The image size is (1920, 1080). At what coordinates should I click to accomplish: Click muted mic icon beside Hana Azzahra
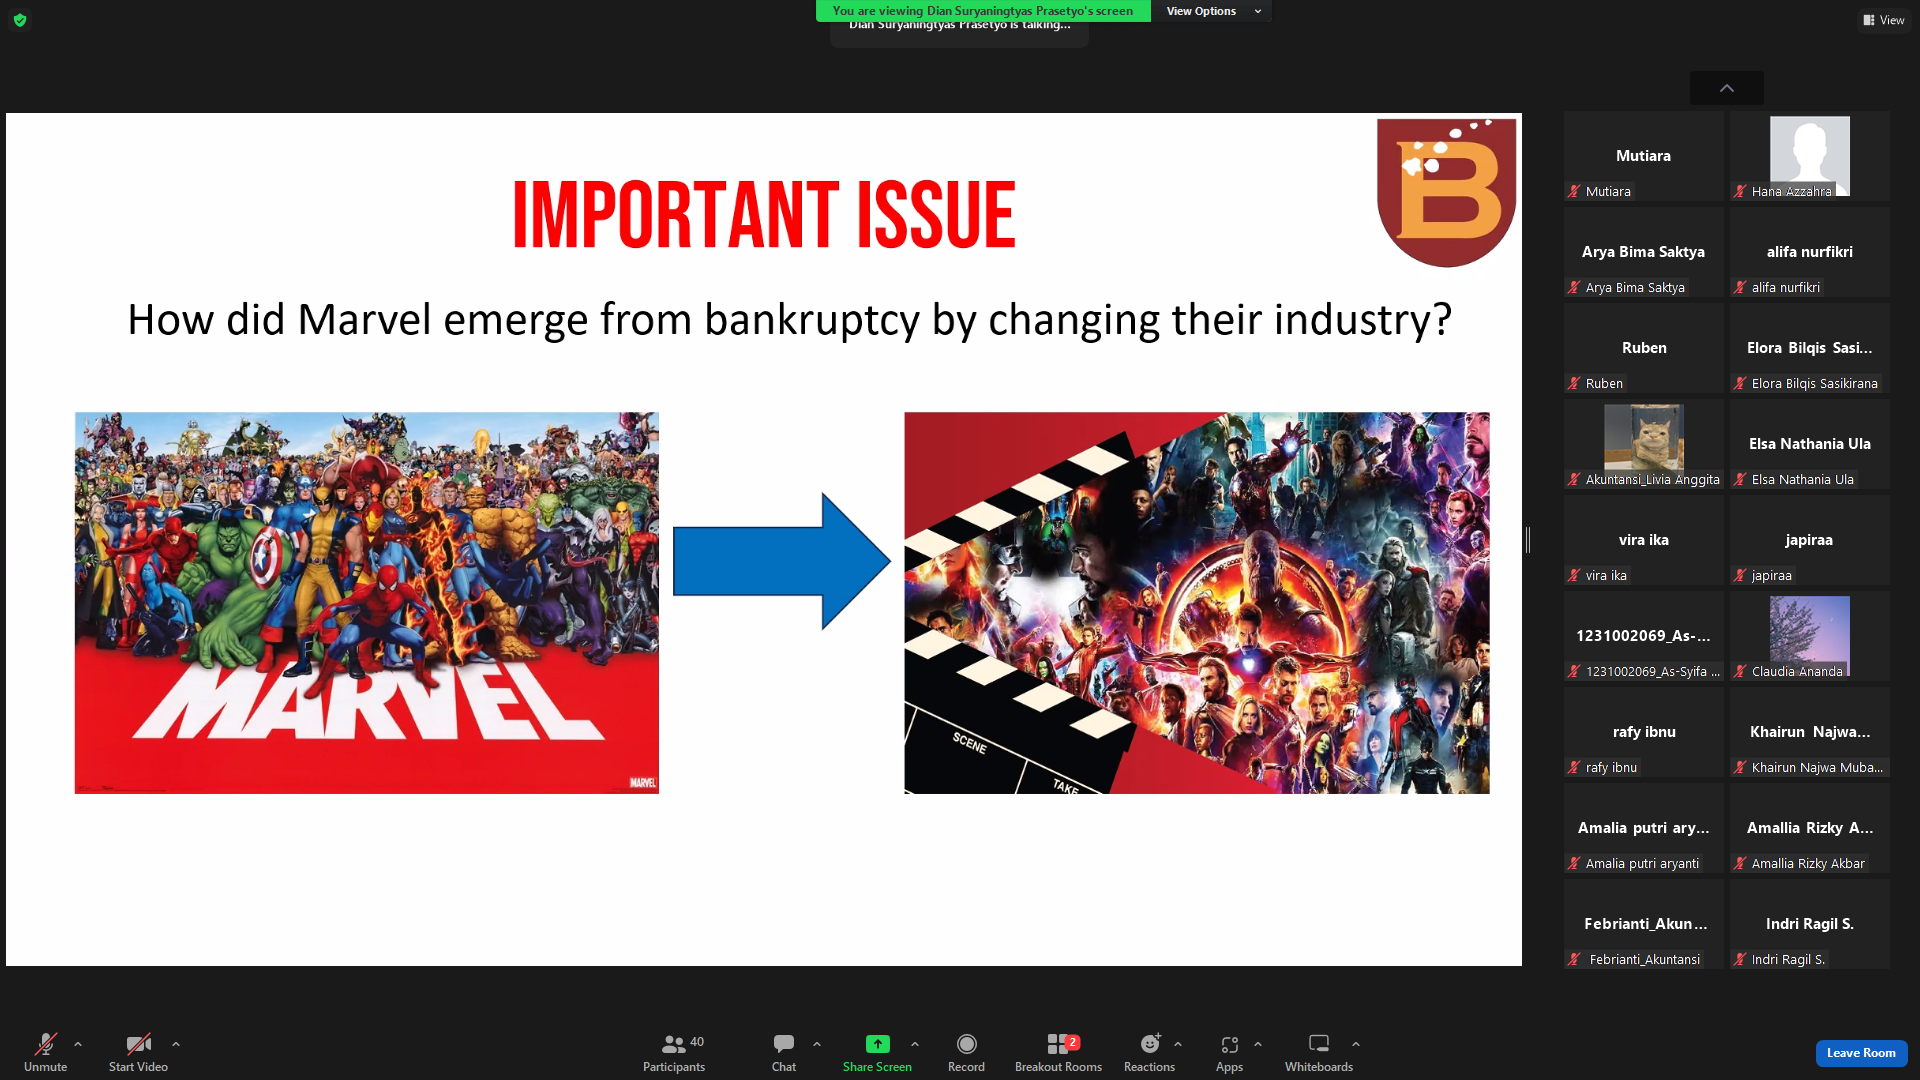1740,191
